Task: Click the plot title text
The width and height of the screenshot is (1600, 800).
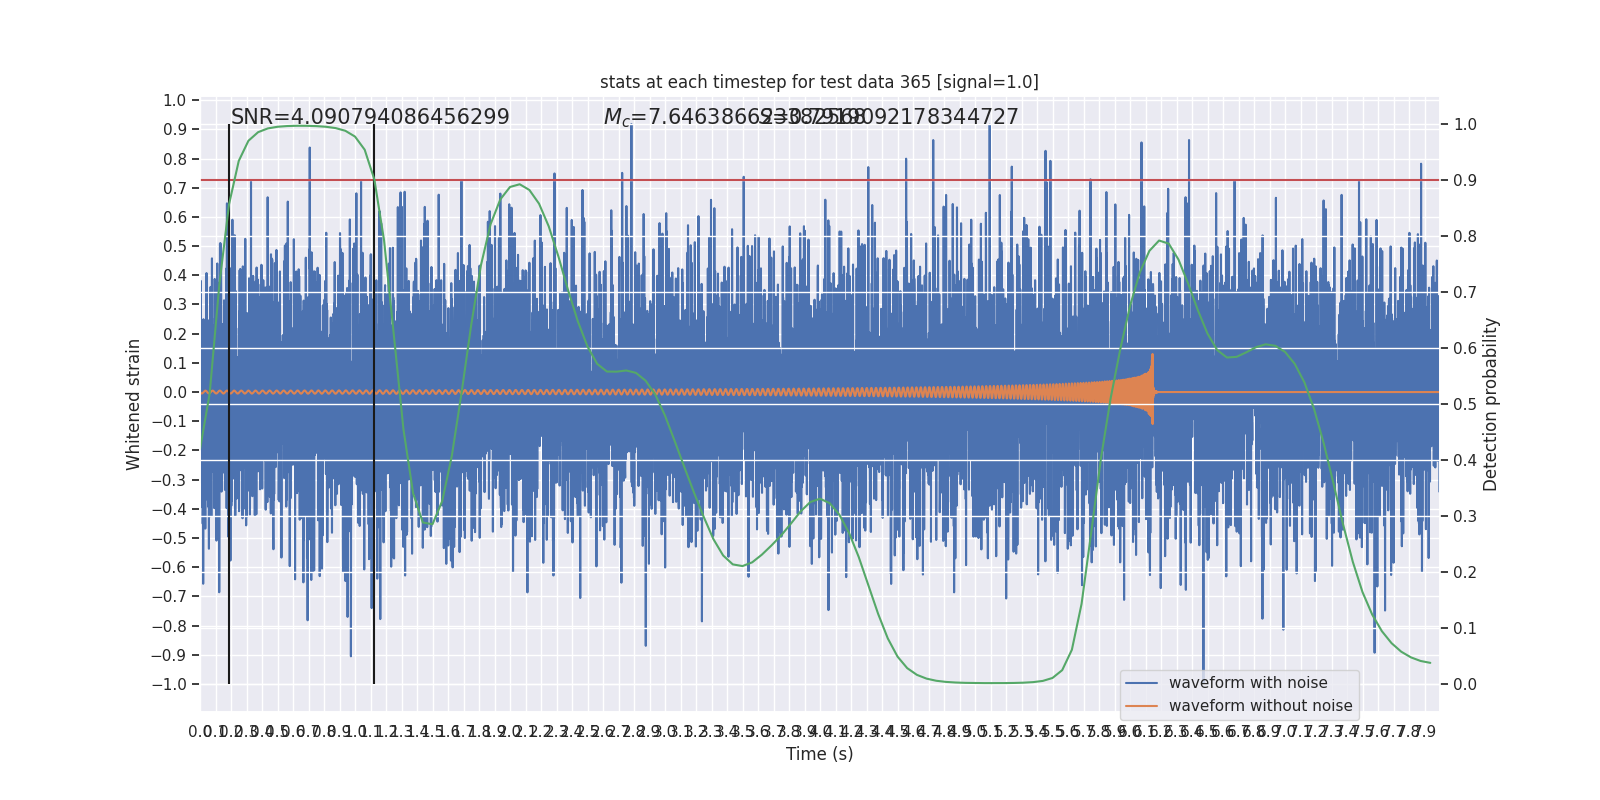Action: pos(819,82)
